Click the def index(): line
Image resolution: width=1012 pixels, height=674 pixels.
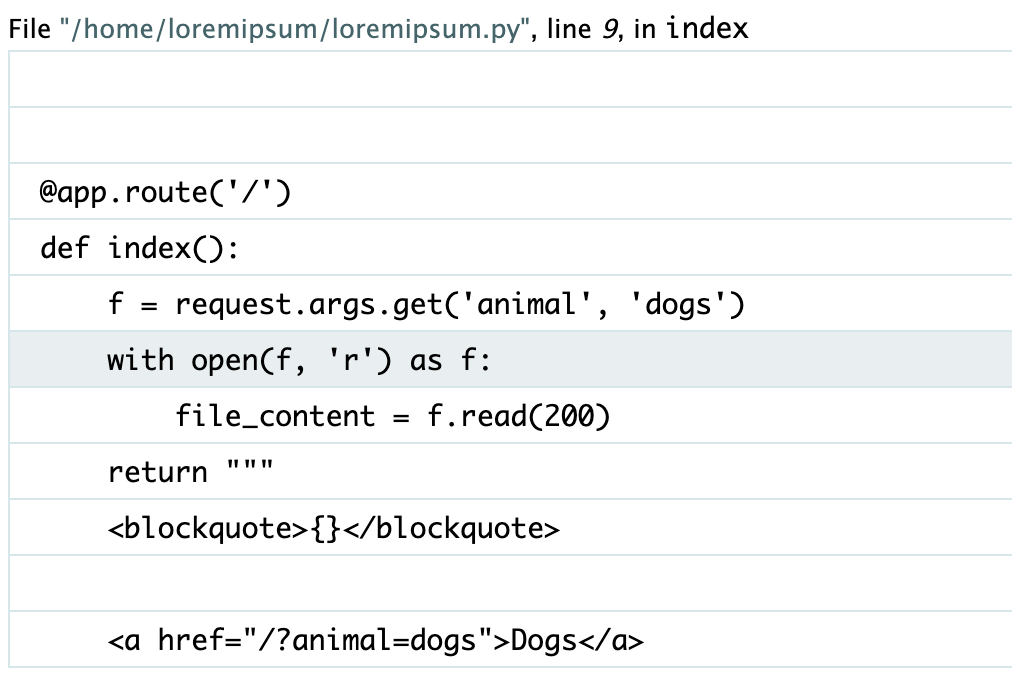(x=511, y=248)
